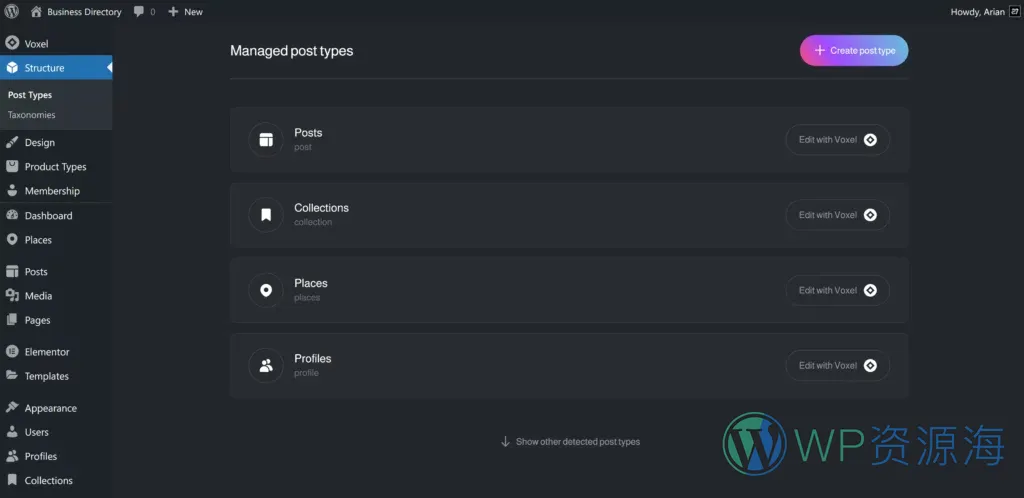Click the Profiles card title

313,358
